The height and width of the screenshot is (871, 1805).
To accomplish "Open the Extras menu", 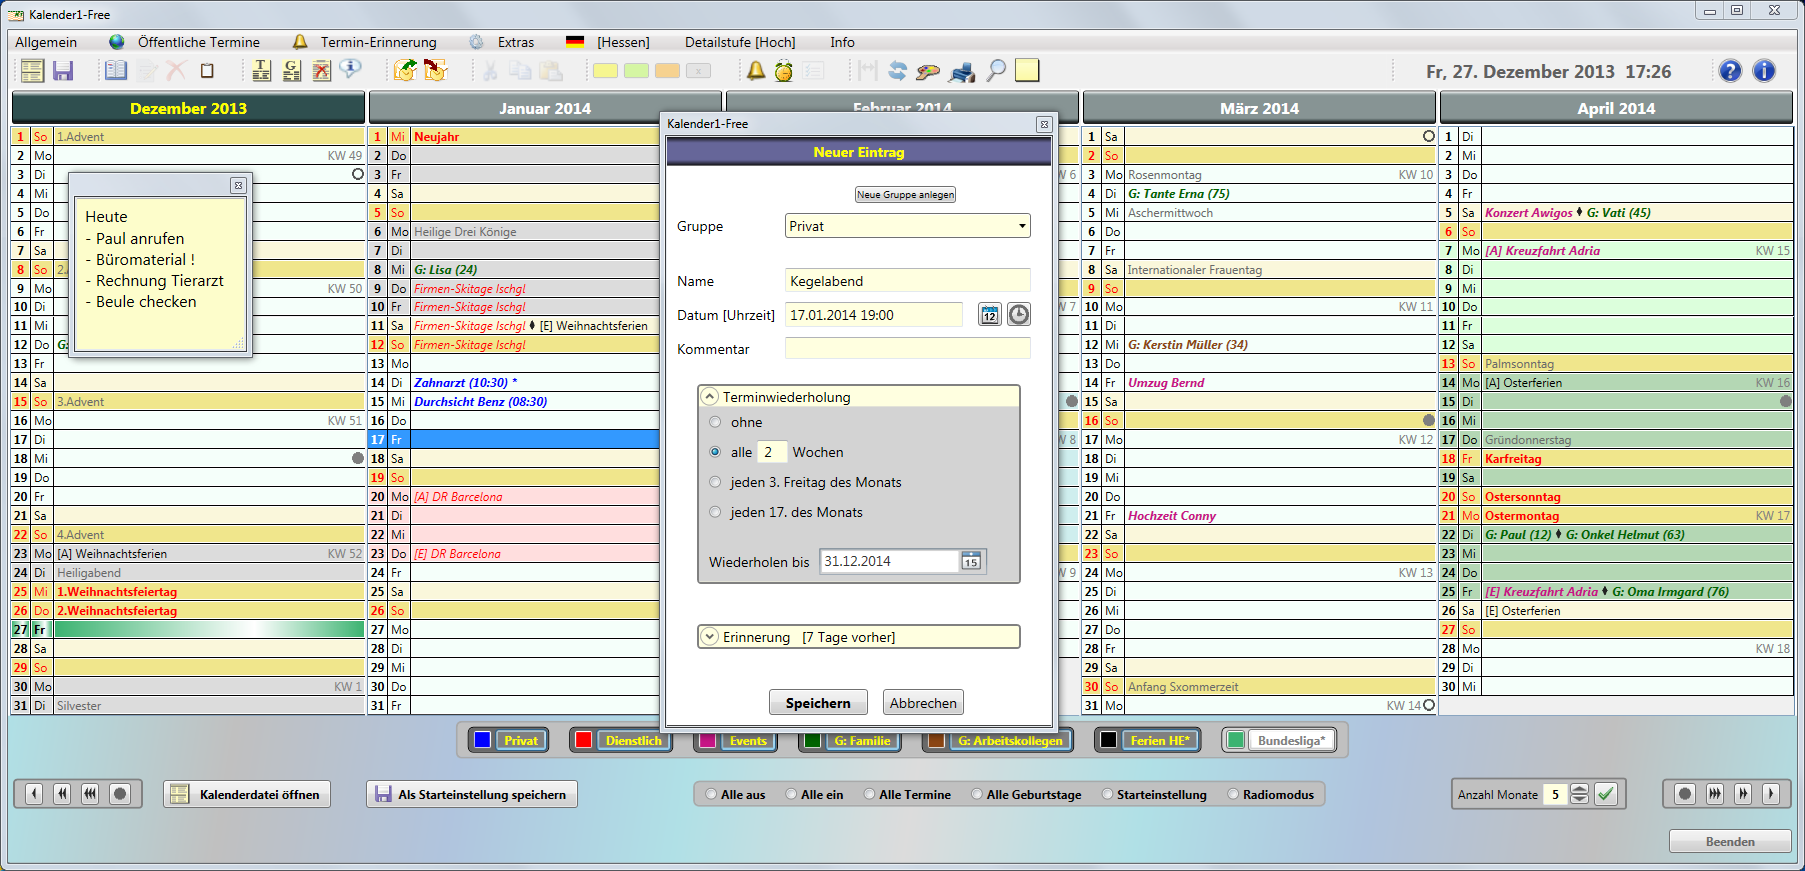I will tap(515, 42).
